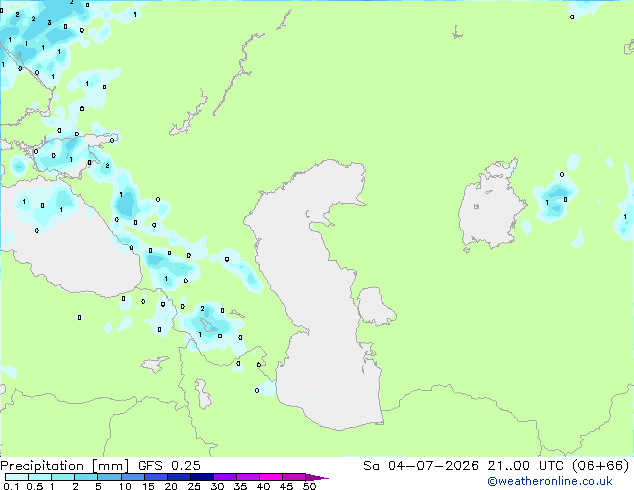Image resolution: width=634 pixels, height=490 pixels.
Task: Click the '10' legend scale label
Action: 125,486
